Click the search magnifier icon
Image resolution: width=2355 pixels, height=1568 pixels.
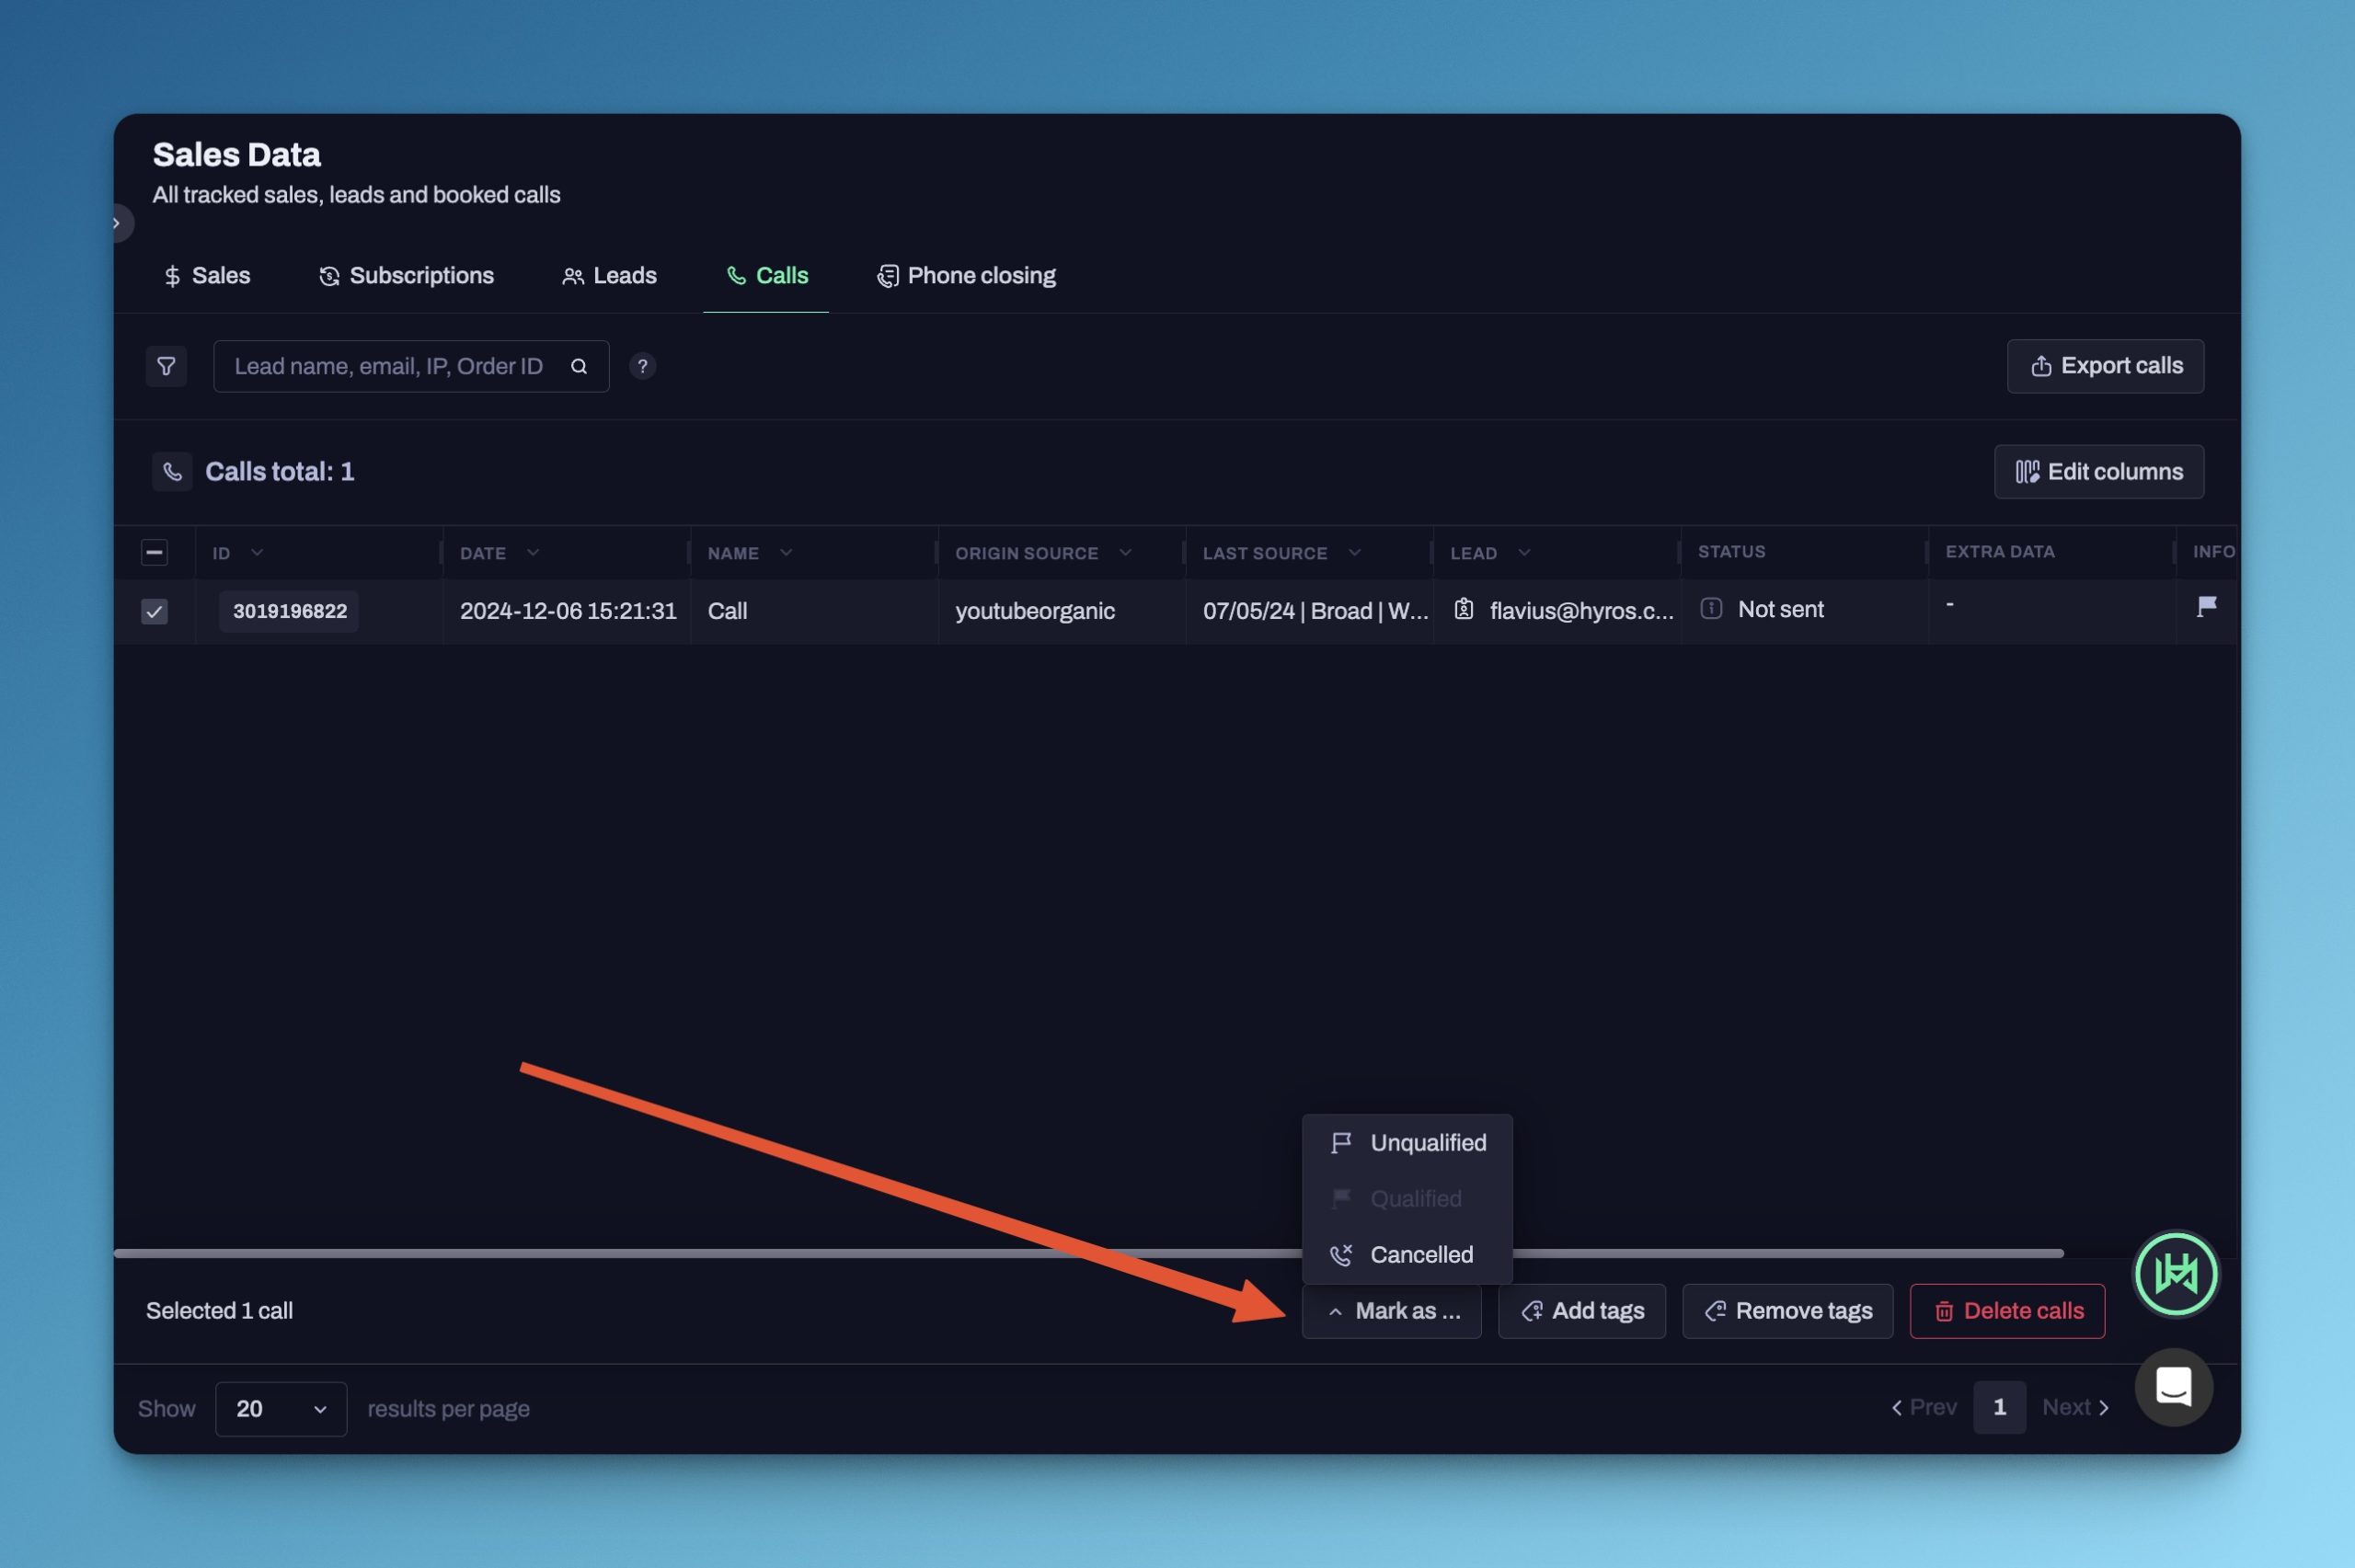click(579, 366)
